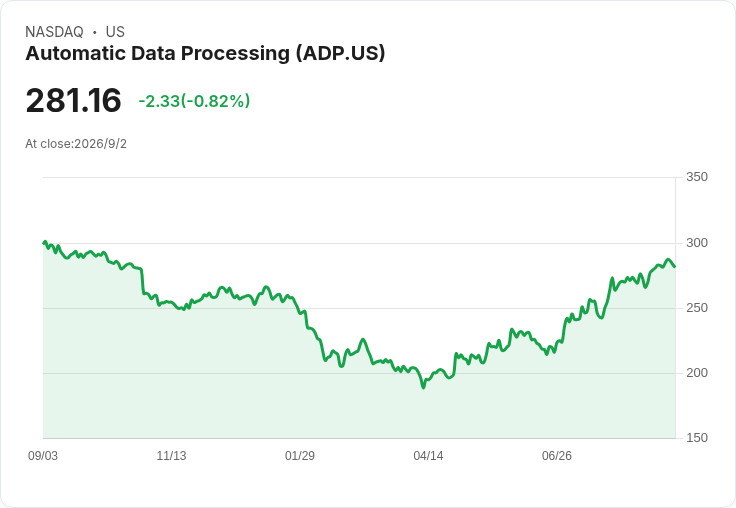The width and height of the screenshot is (736, 508).
Task: Click the sharp price drop before 11/13
Action: [x=142, y=281]
